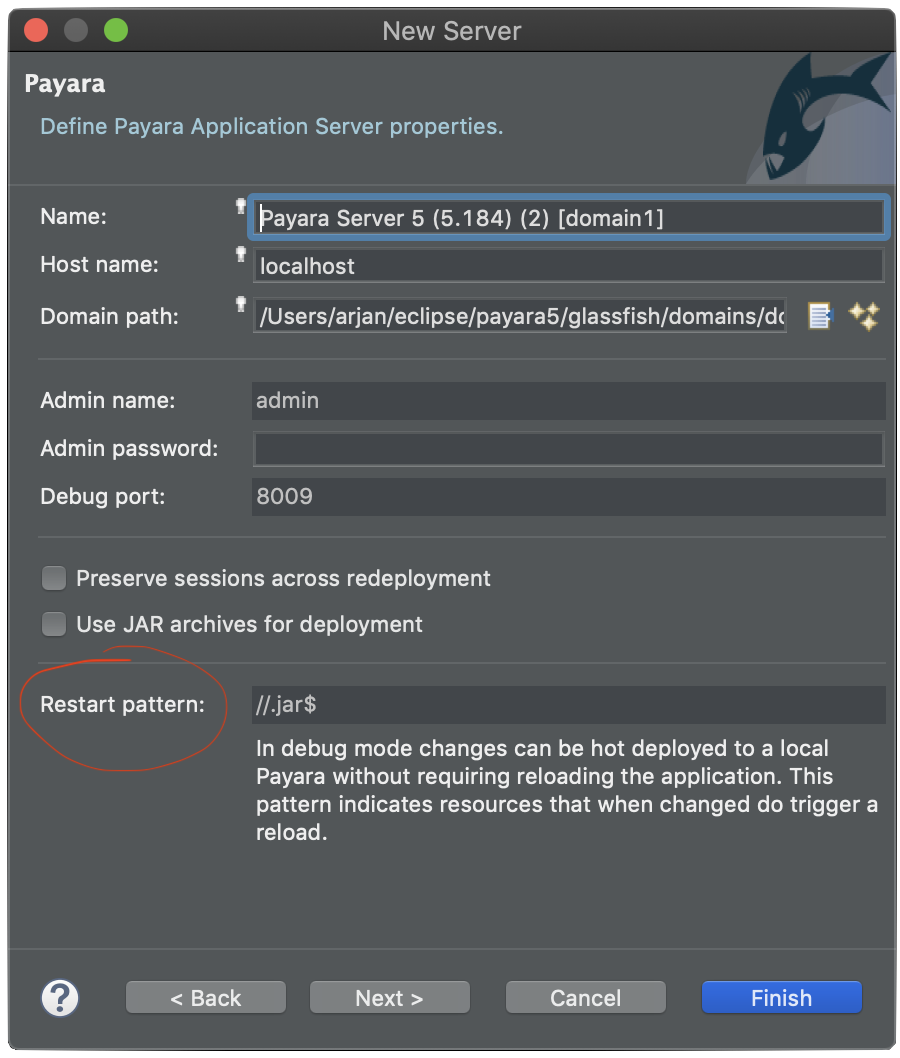Click the empty Admin password field

[x=568, y=449]
